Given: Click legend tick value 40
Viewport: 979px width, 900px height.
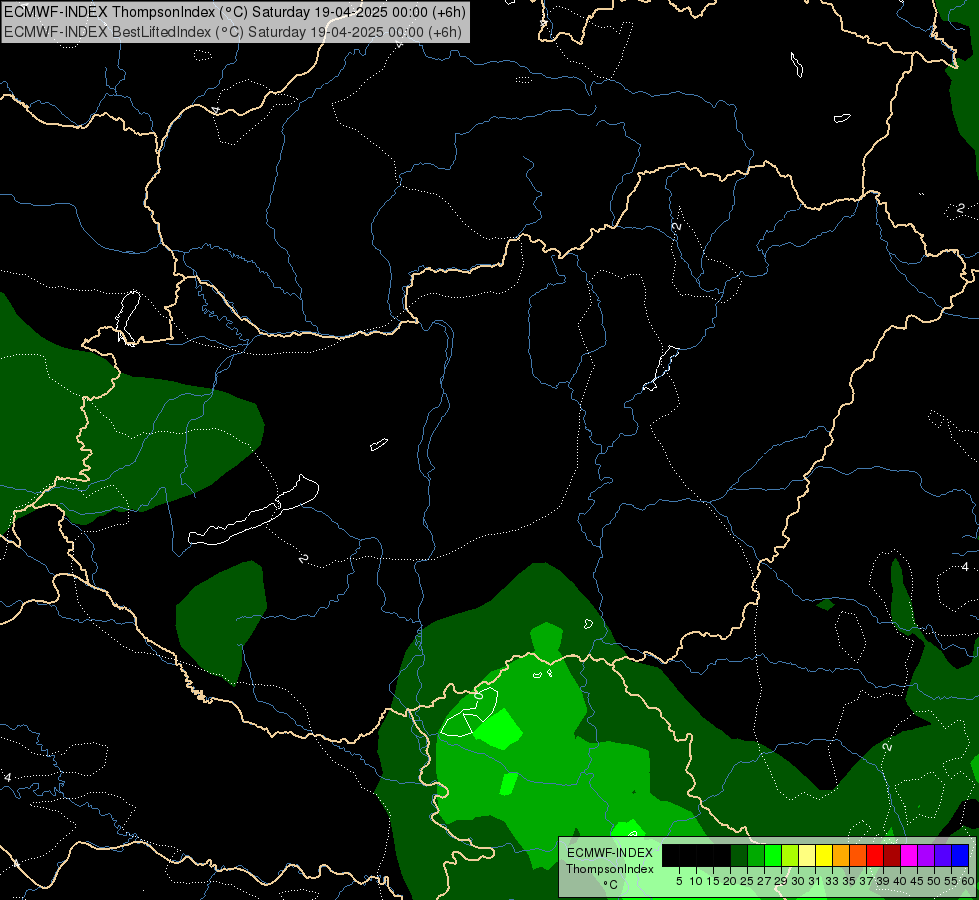Looking at the screenshot, I should click(900, 881).
